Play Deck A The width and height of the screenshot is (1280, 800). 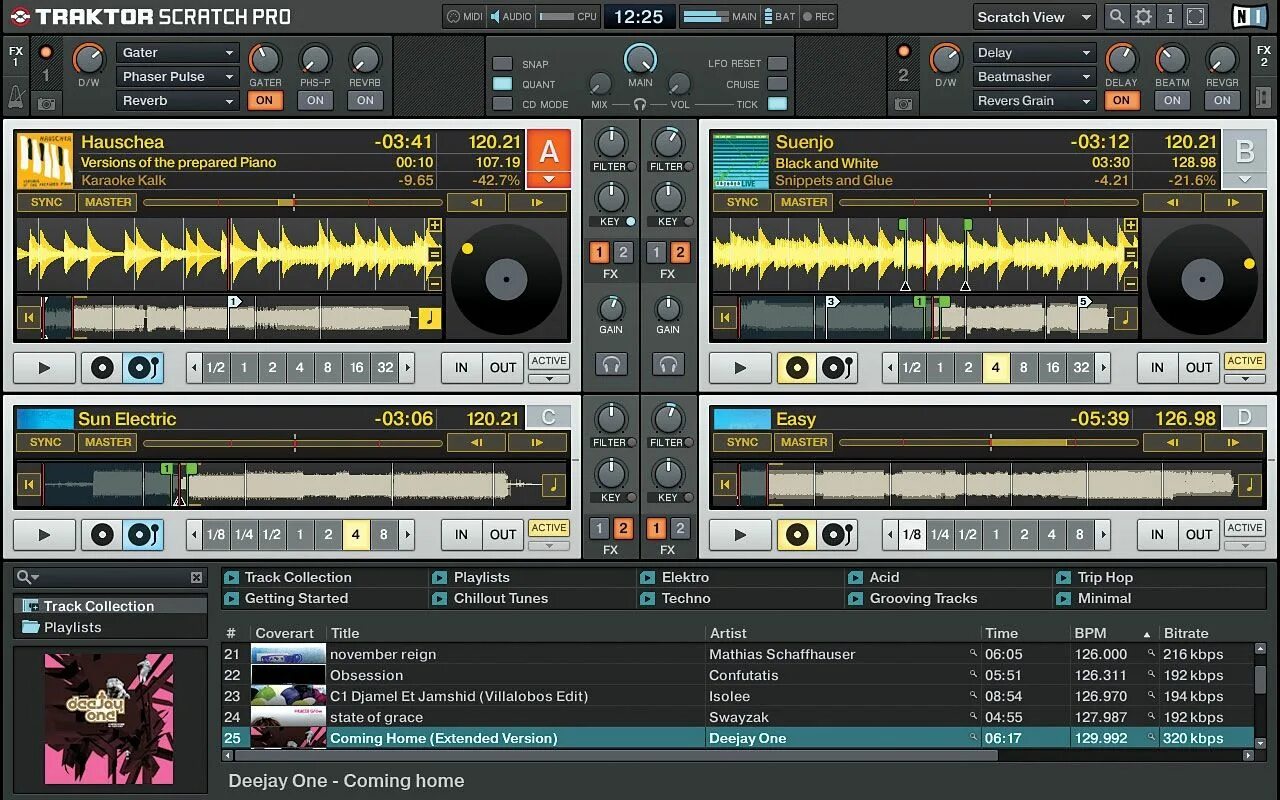tap(44, 368)
